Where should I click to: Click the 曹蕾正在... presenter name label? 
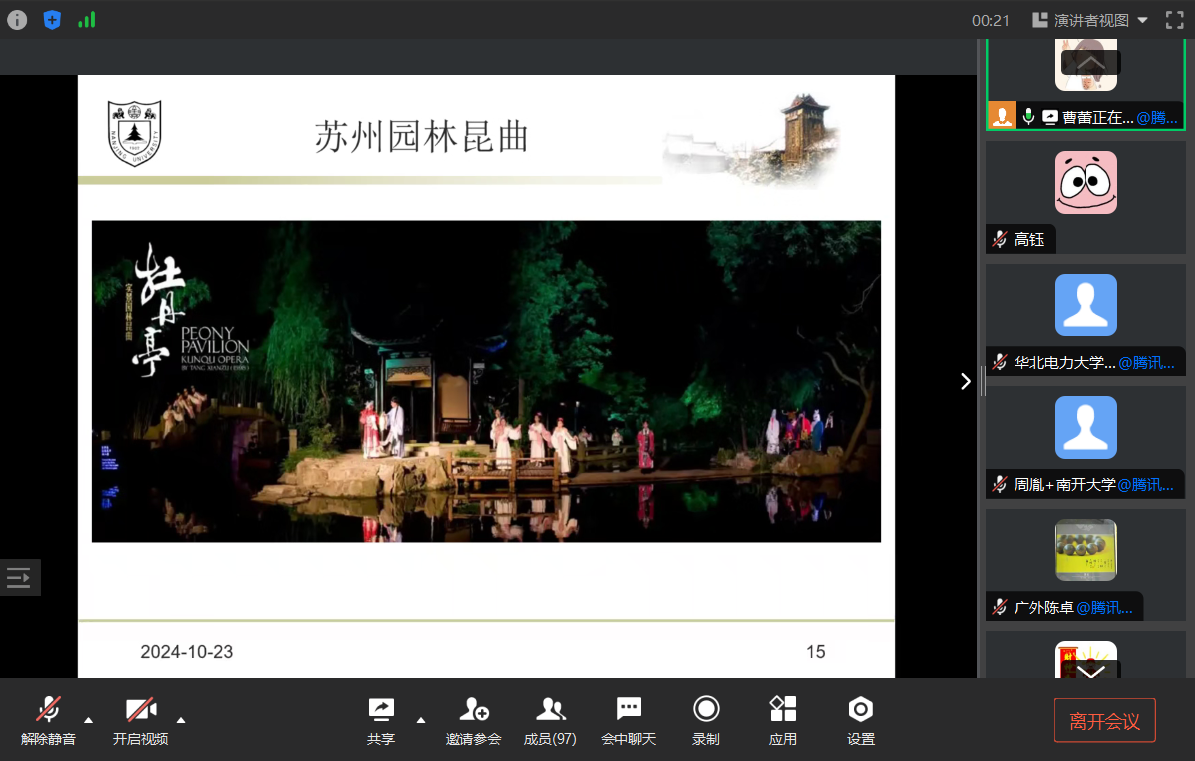point(1097,117)
